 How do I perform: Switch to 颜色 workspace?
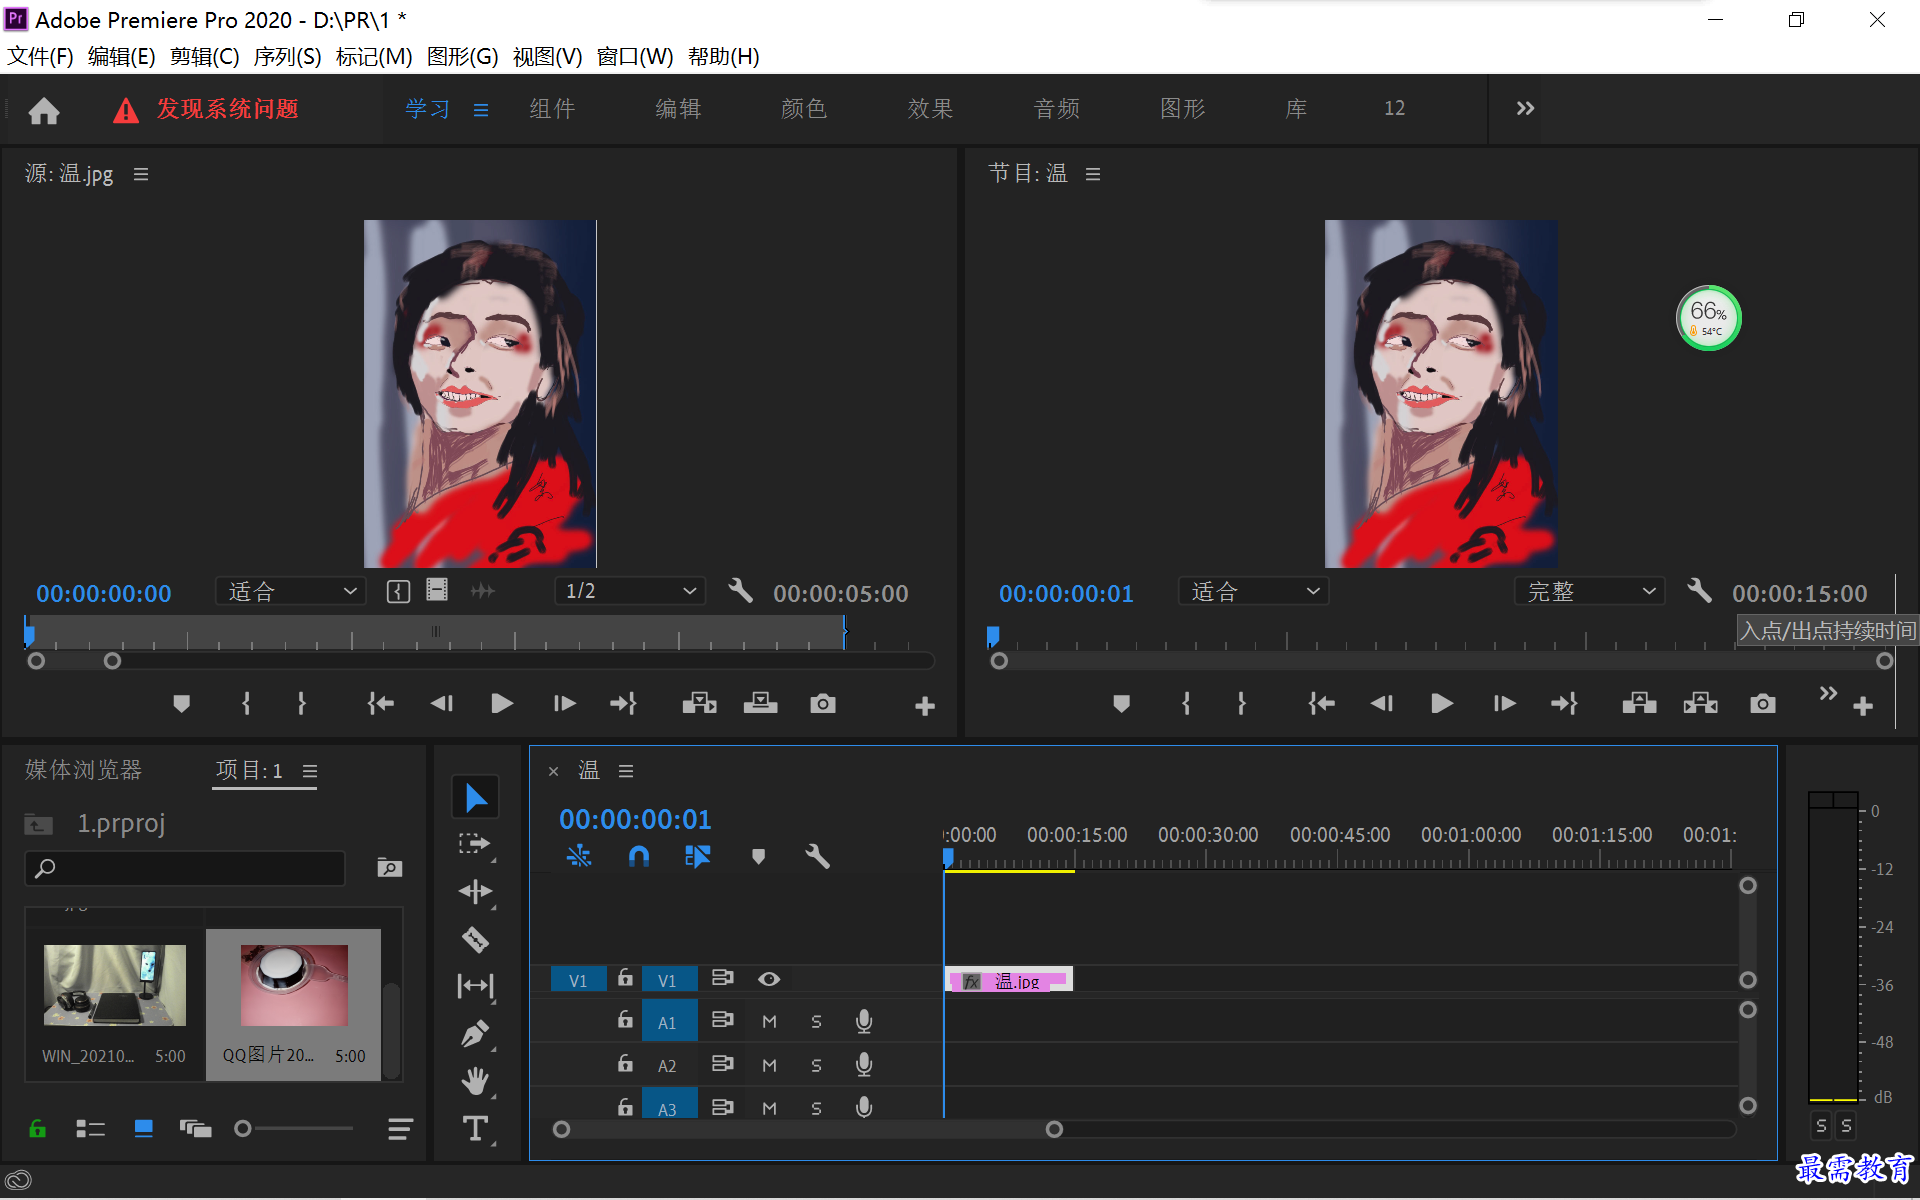click(x=804, y=108)
